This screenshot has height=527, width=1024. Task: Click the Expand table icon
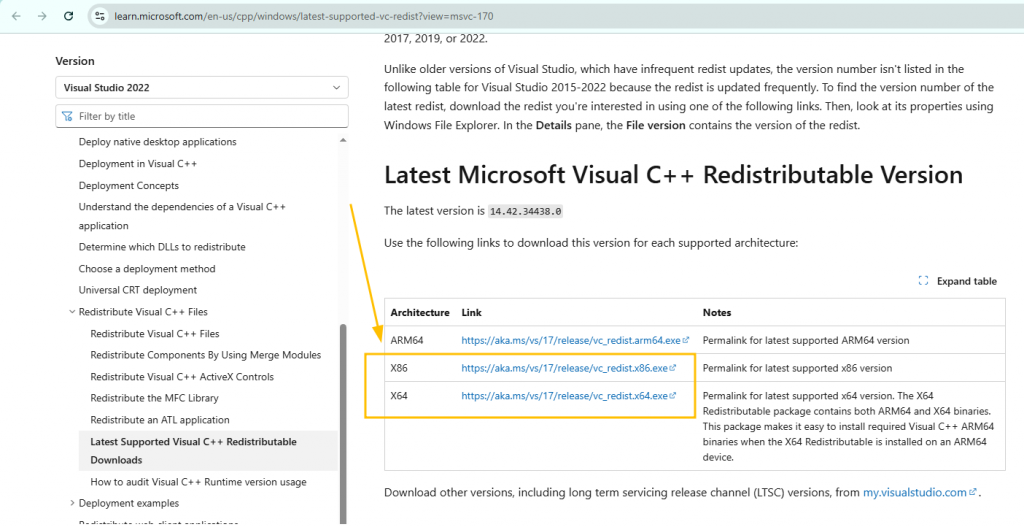923,281
